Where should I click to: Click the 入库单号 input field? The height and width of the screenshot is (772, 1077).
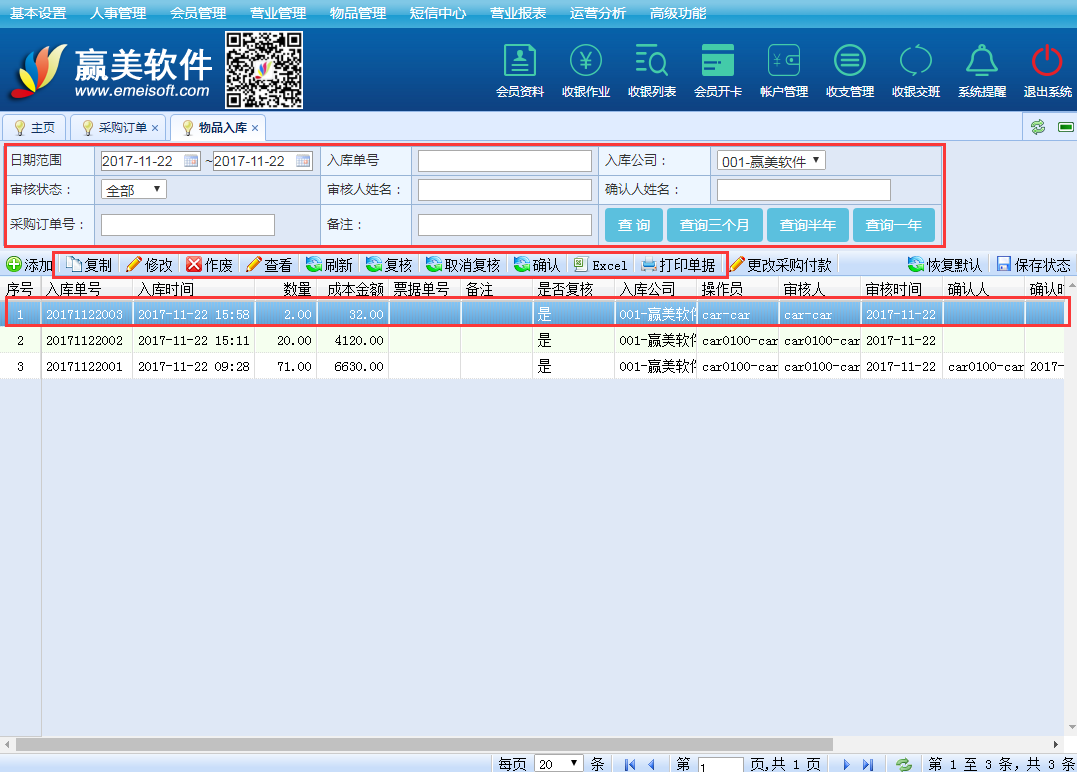point(505,161)
